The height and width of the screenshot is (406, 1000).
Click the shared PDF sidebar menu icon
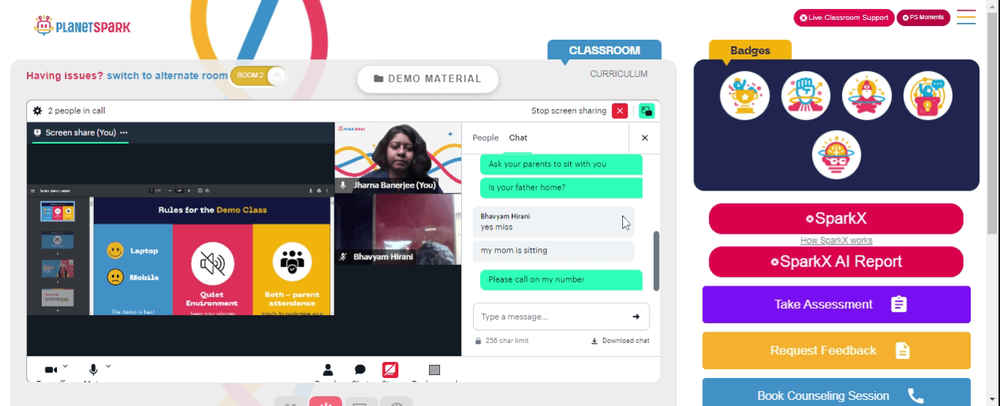33,191
